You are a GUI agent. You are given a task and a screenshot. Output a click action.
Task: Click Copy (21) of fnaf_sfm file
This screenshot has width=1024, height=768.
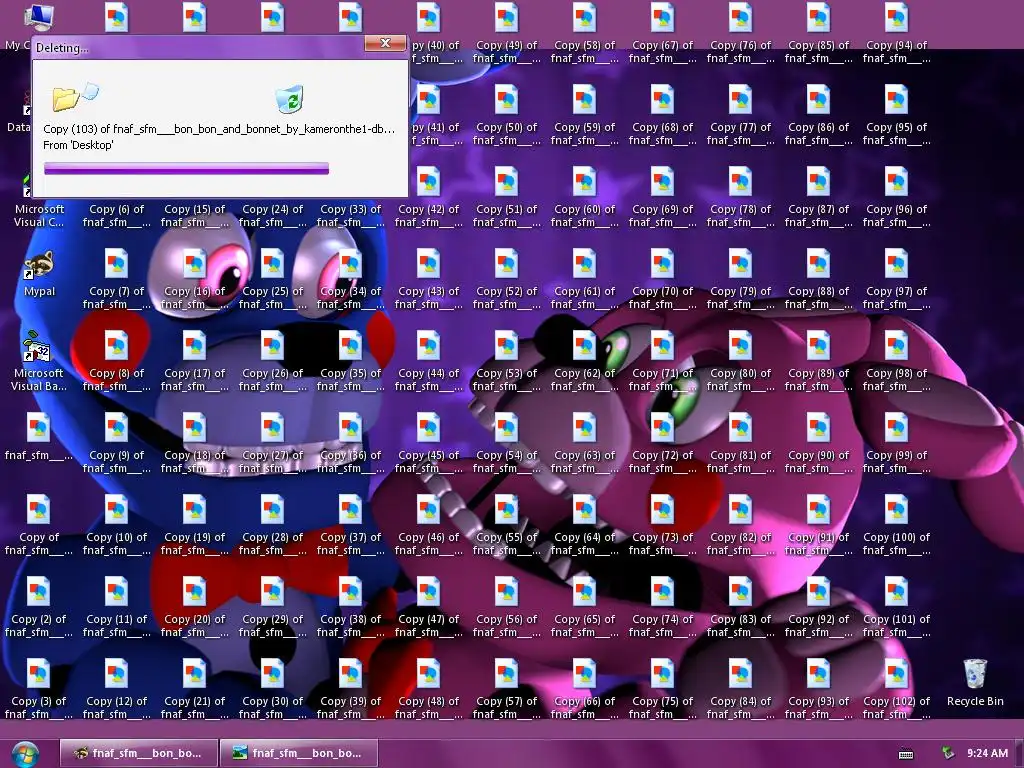coord(195,689)
